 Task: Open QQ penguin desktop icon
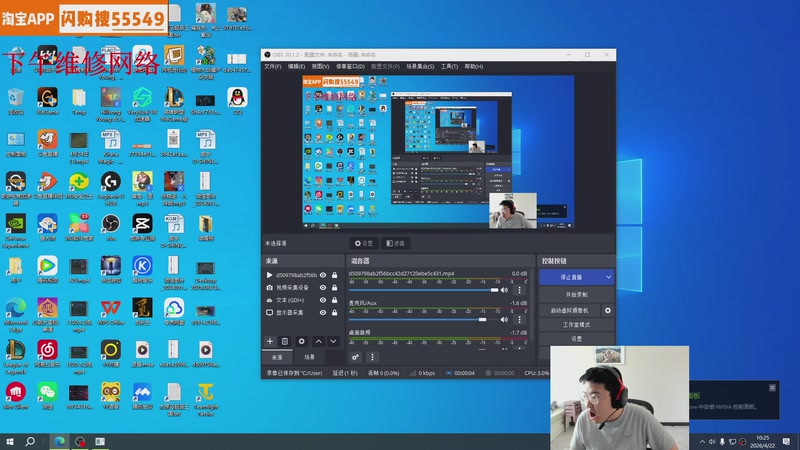[237, 101]
